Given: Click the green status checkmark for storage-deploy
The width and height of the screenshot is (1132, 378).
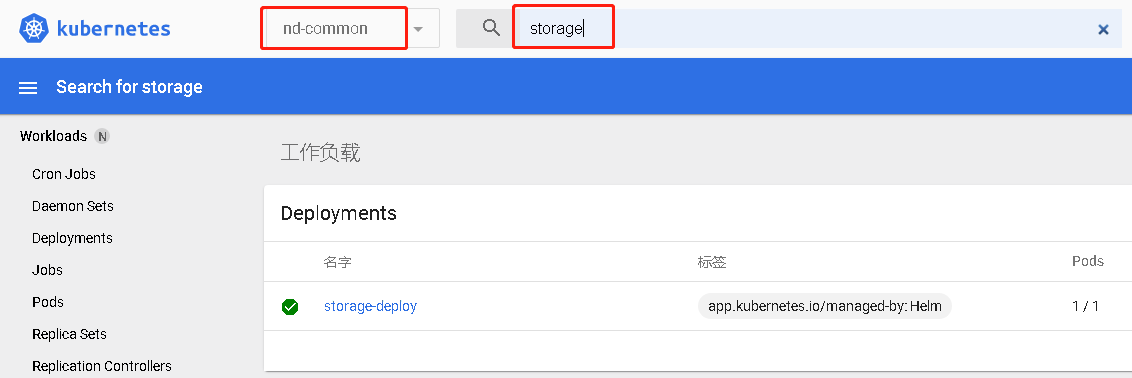Looking at the screenshot, I should click(x=290, y=307).
